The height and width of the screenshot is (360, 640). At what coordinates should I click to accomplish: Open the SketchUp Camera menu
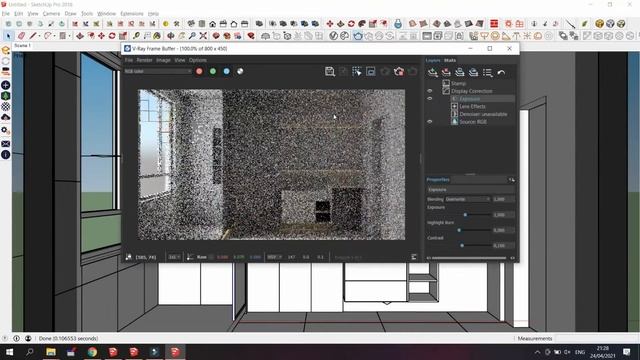tap(51, 13)
